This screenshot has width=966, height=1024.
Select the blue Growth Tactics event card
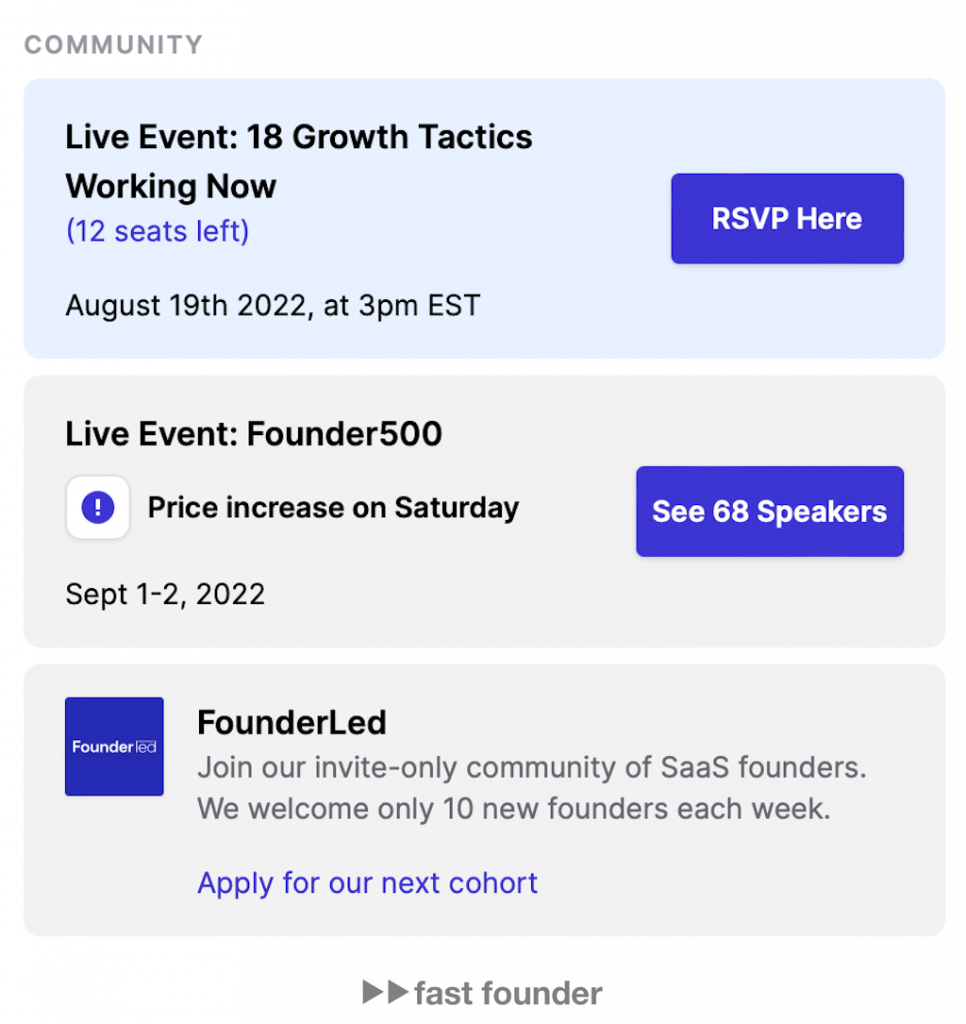484,218
